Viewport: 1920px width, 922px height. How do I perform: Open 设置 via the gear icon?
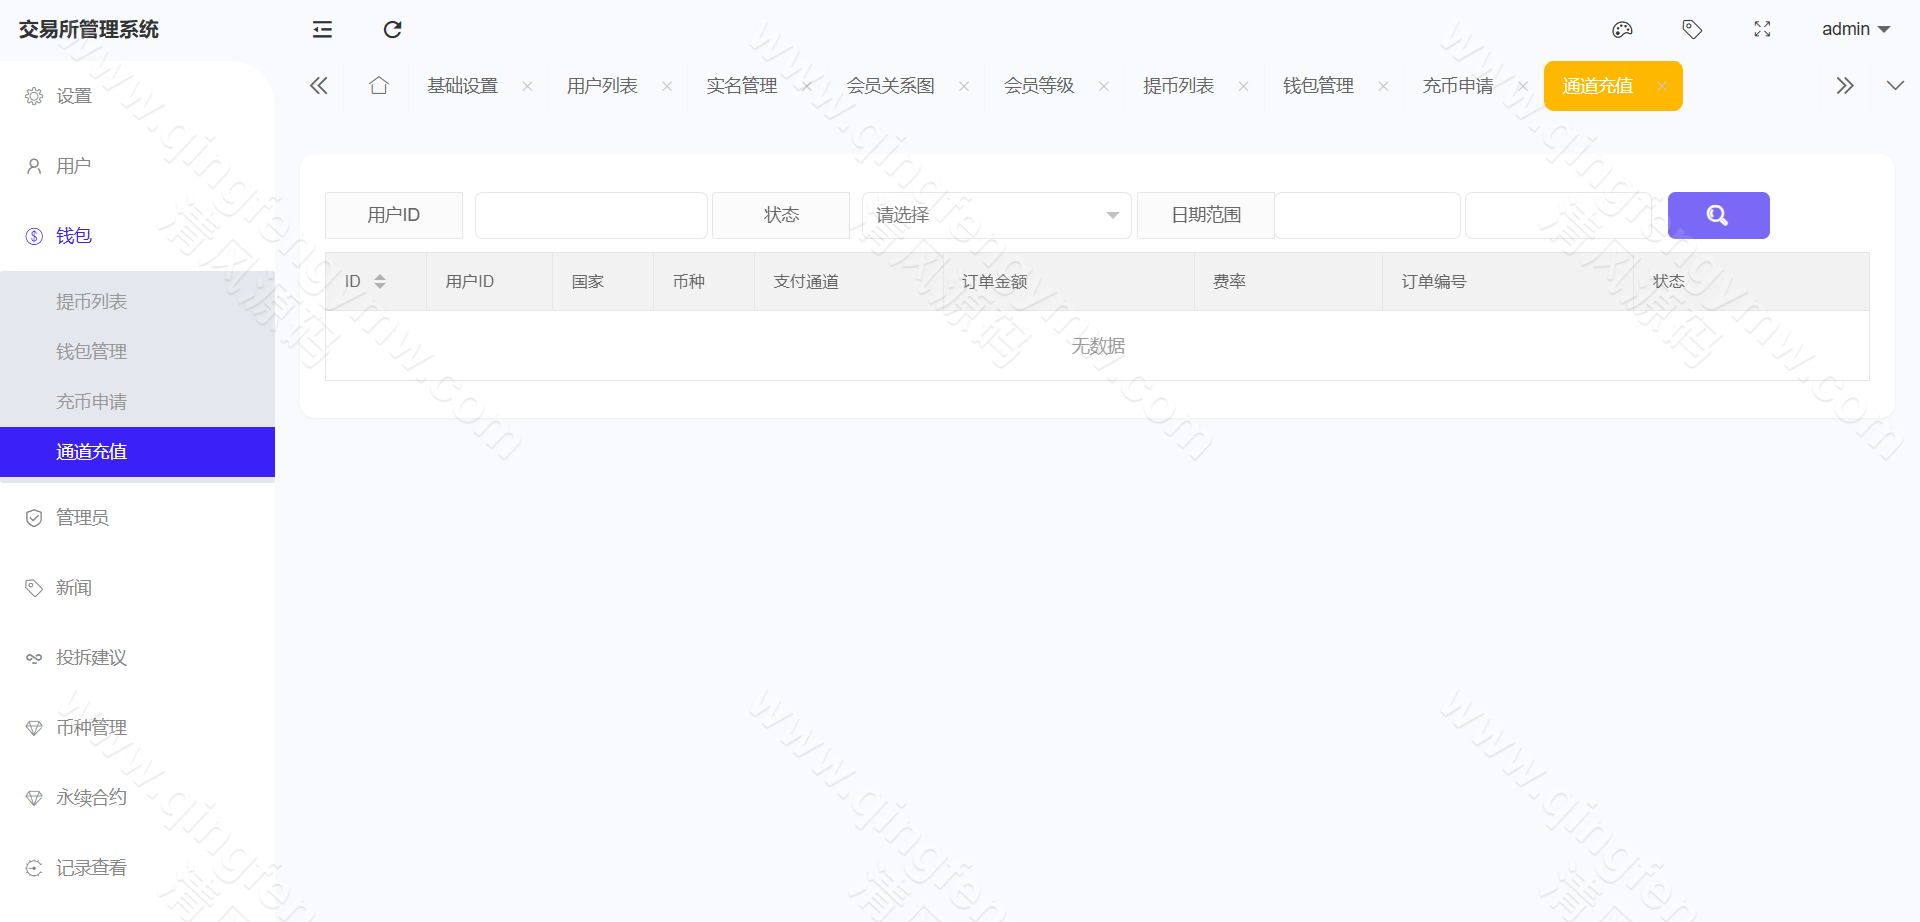point(33,96)
